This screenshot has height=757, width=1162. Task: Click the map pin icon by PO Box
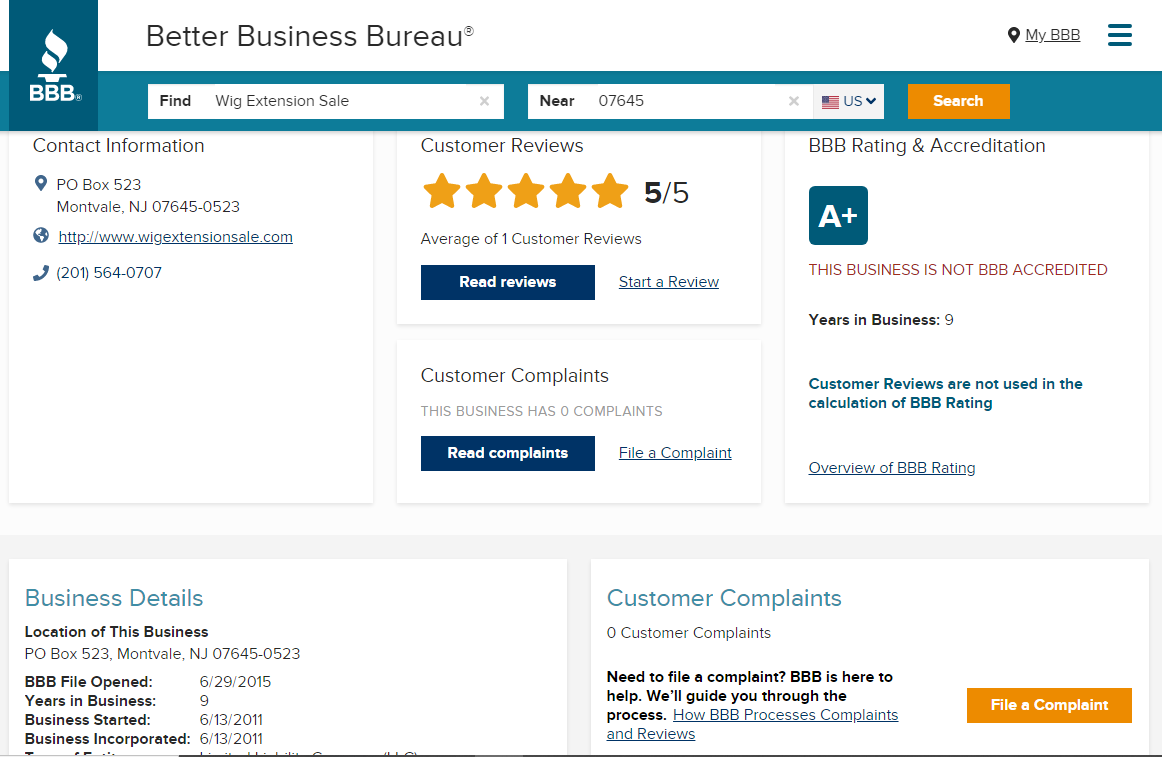coord(41,183)
